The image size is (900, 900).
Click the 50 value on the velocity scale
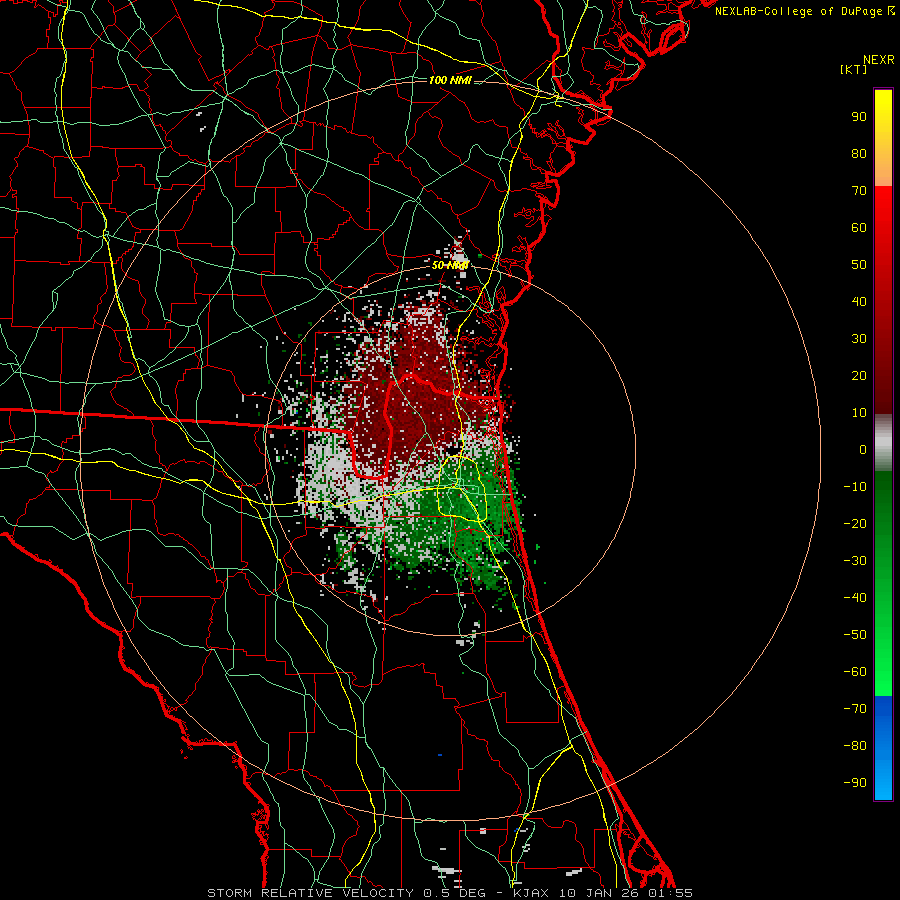click(859, 265)
